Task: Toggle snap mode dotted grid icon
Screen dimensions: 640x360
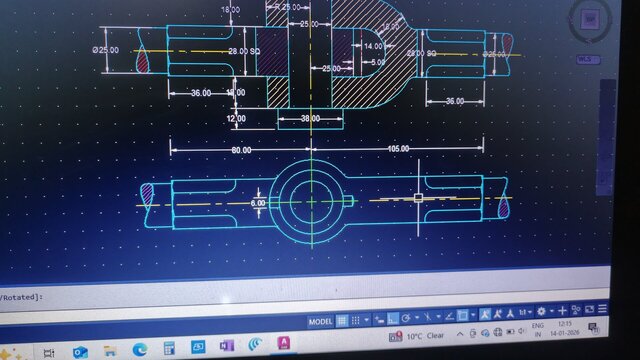Action: [x=356, y=321]
